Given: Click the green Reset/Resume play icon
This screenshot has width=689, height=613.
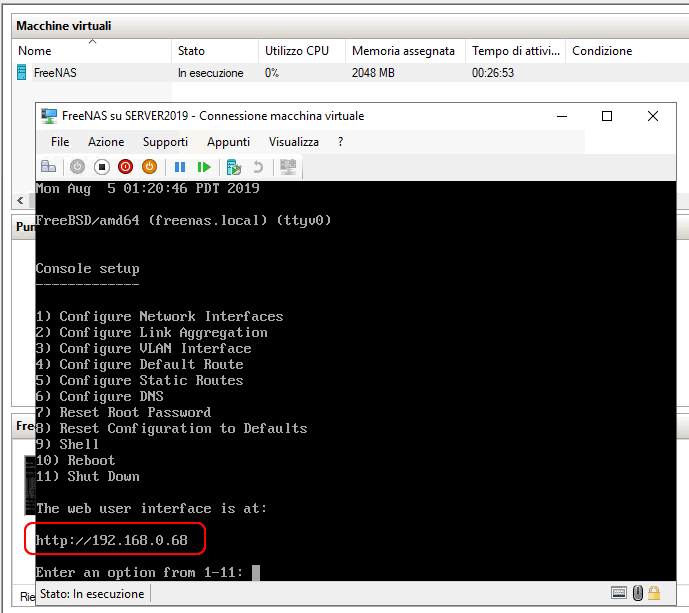Looking at the screenshot, I should point(204,167).
